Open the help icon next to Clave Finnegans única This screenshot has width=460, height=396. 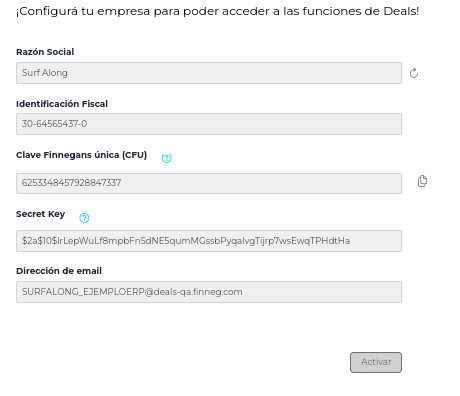(167, 158)
